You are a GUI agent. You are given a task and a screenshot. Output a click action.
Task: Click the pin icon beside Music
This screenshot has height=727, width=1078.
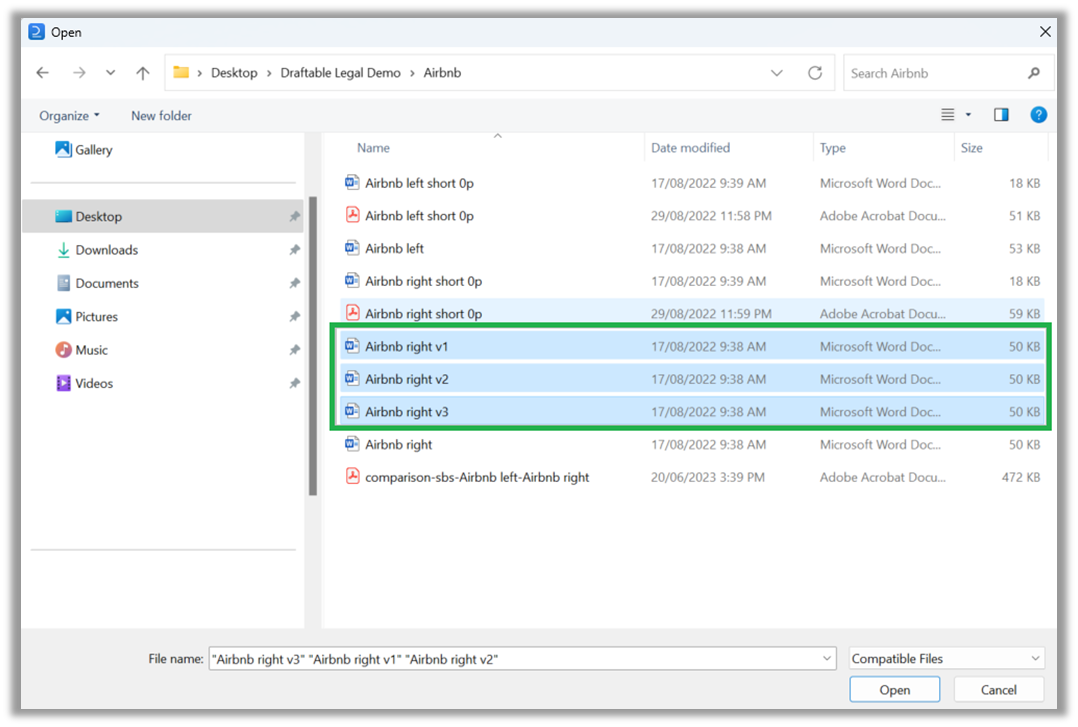(x=294, y=350)
